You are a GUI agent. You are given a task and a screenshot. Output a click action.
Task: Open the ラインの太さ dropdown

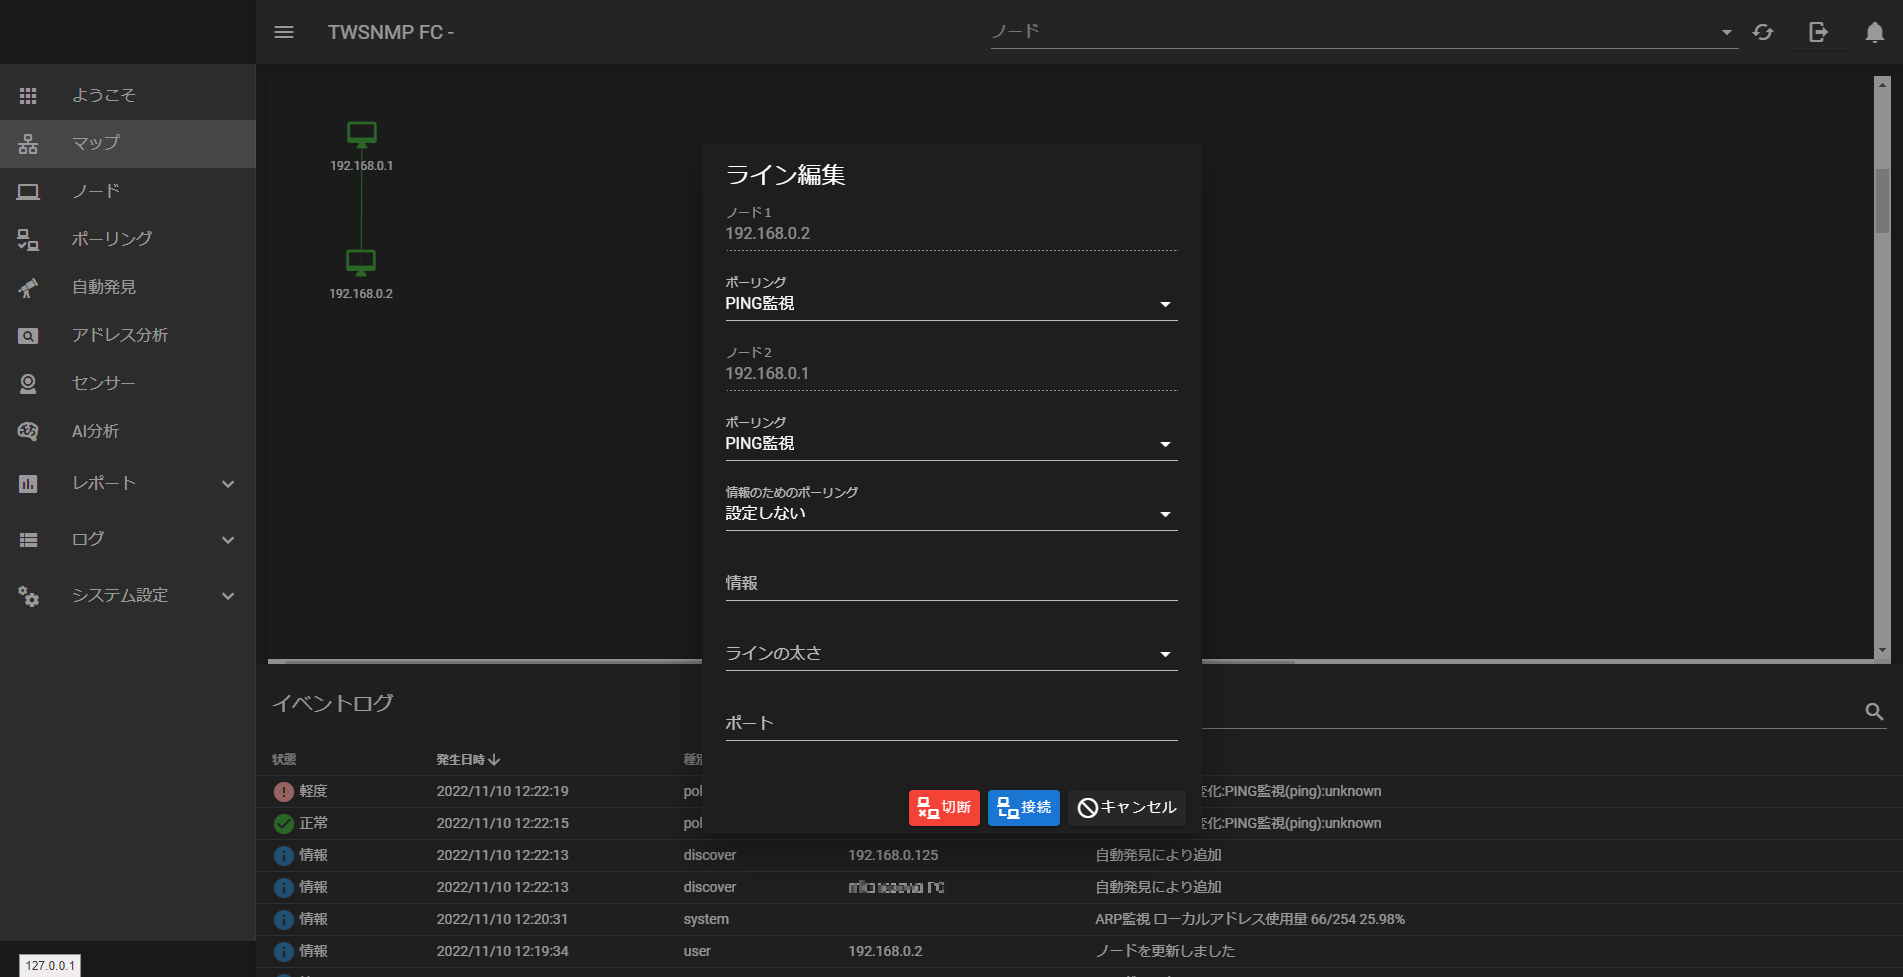click(x=1164, y=653)
